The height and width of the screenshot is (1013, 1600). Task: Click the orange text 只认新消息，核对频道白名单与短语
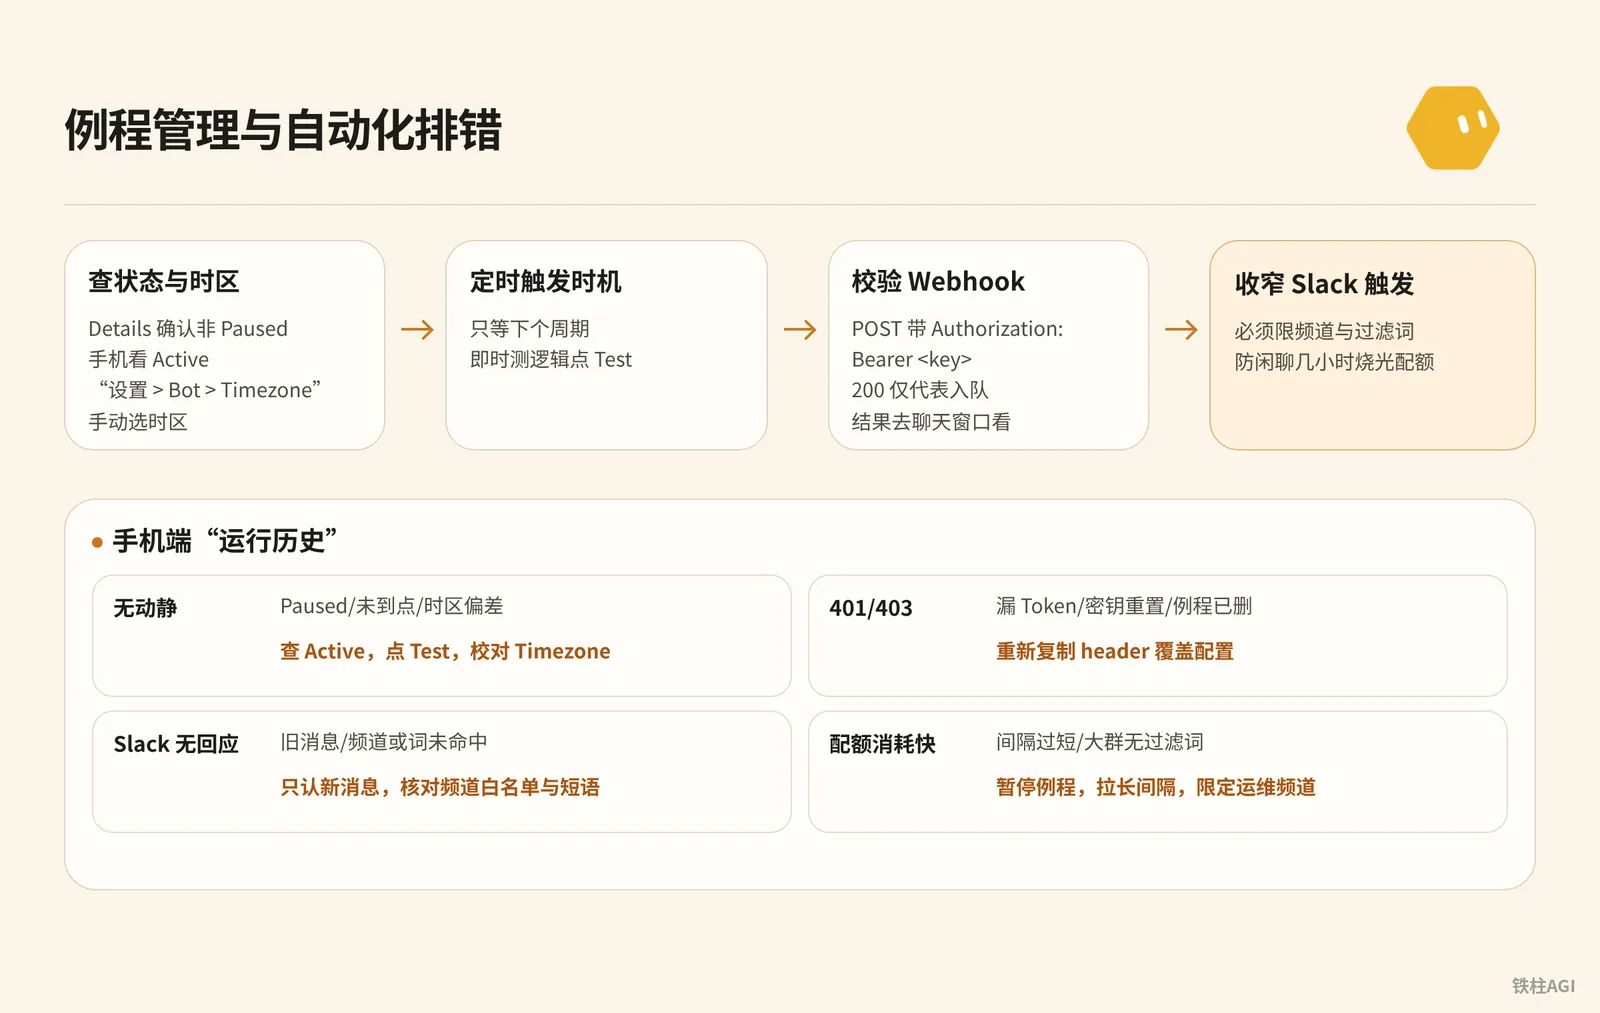tap(440, 787)
